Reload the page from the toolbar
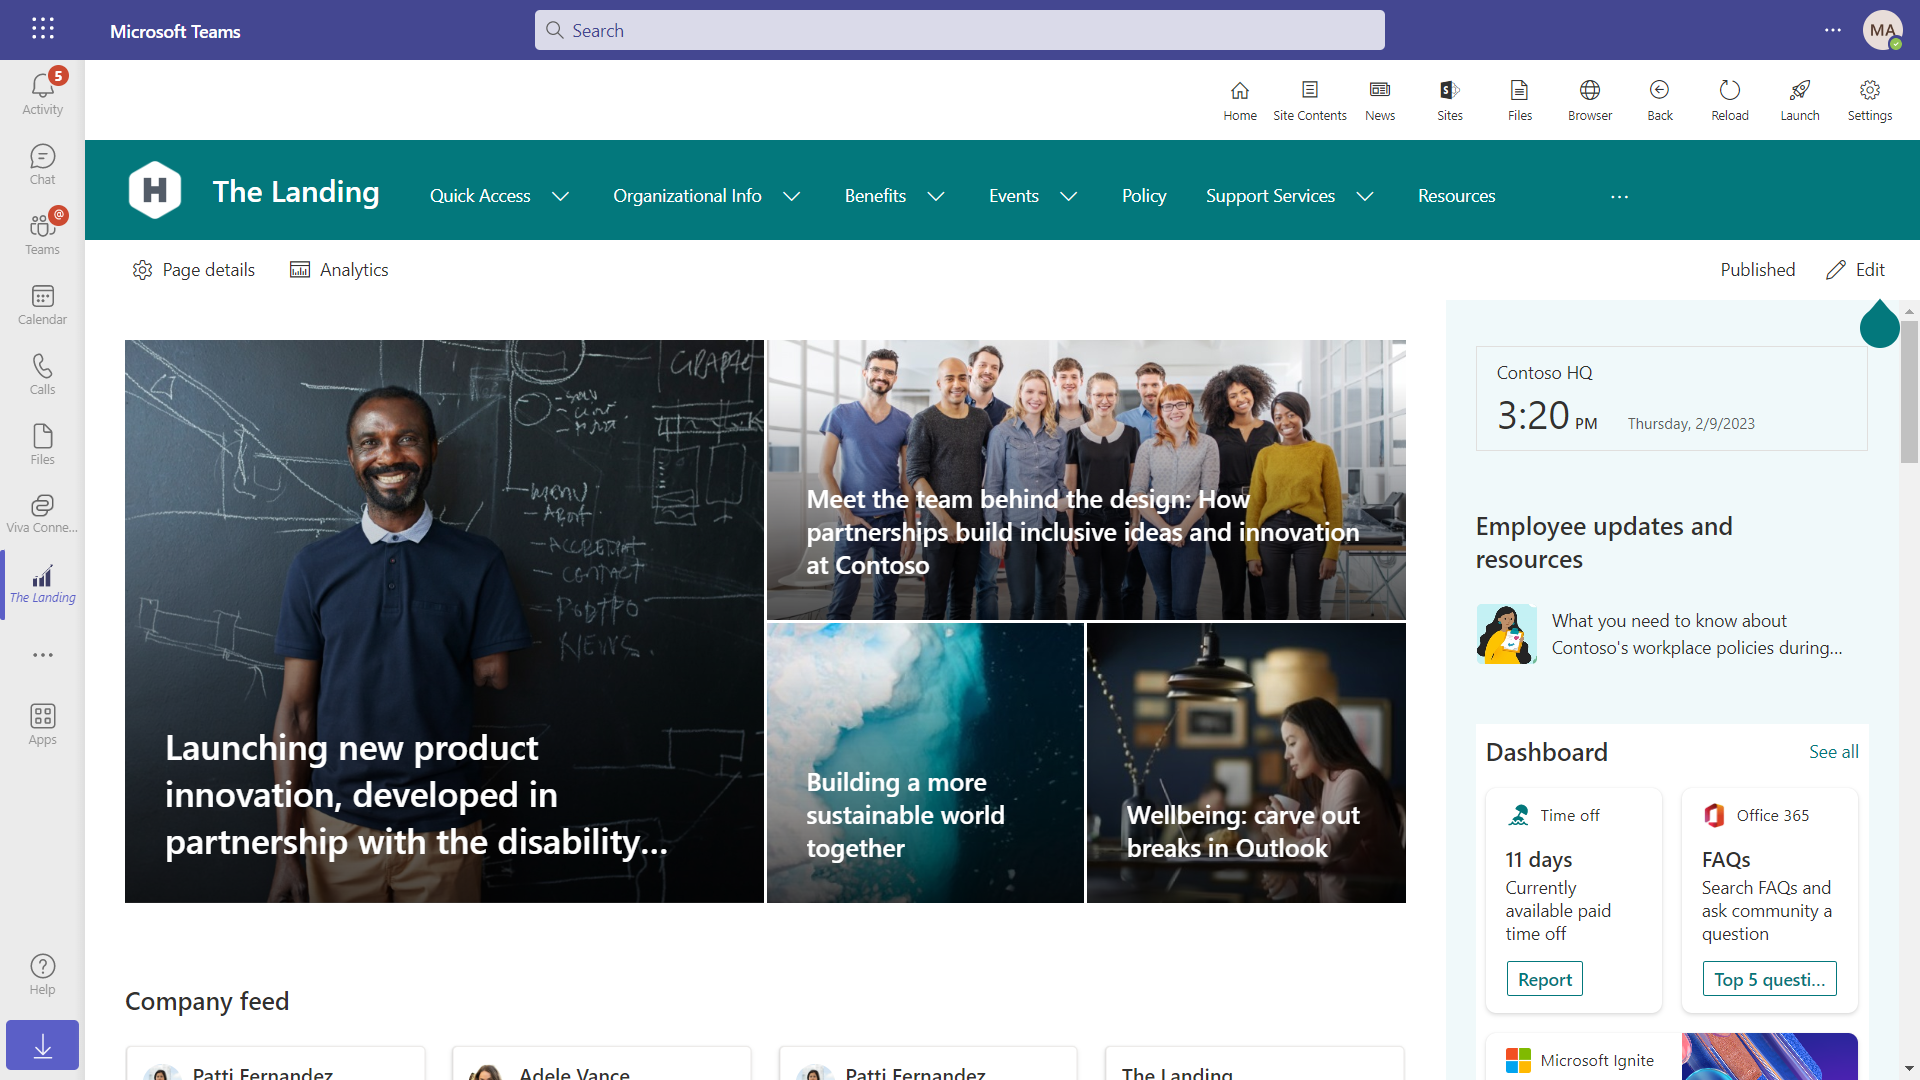 click(1730, 101)
